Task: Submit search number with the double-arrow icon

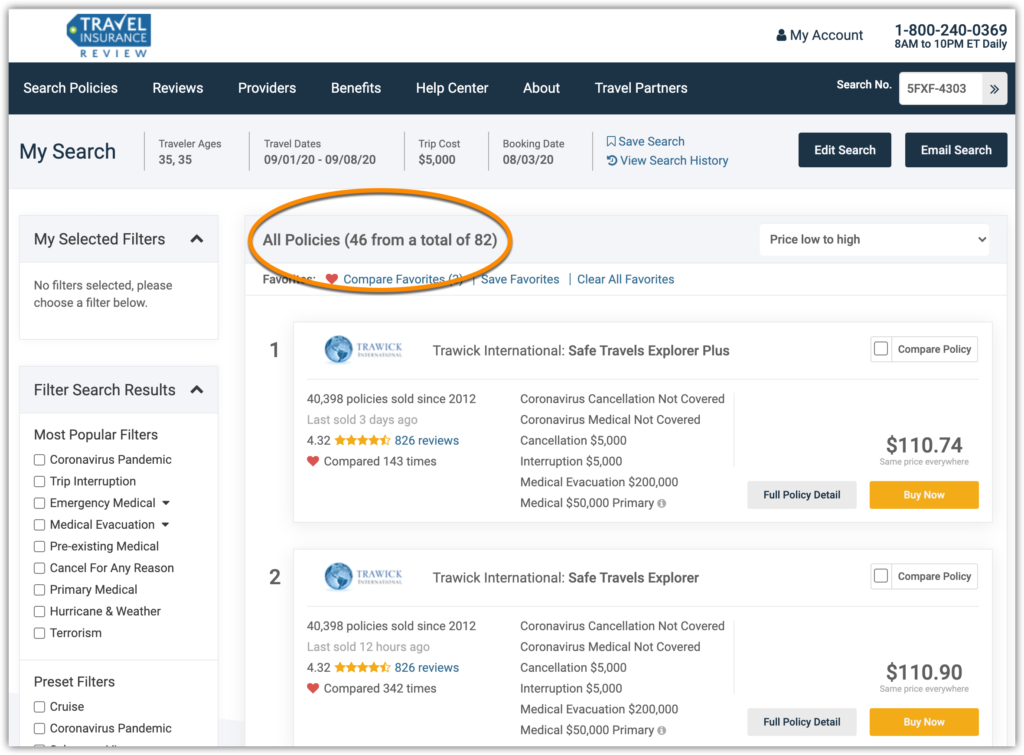Action: tap(994, 89)
